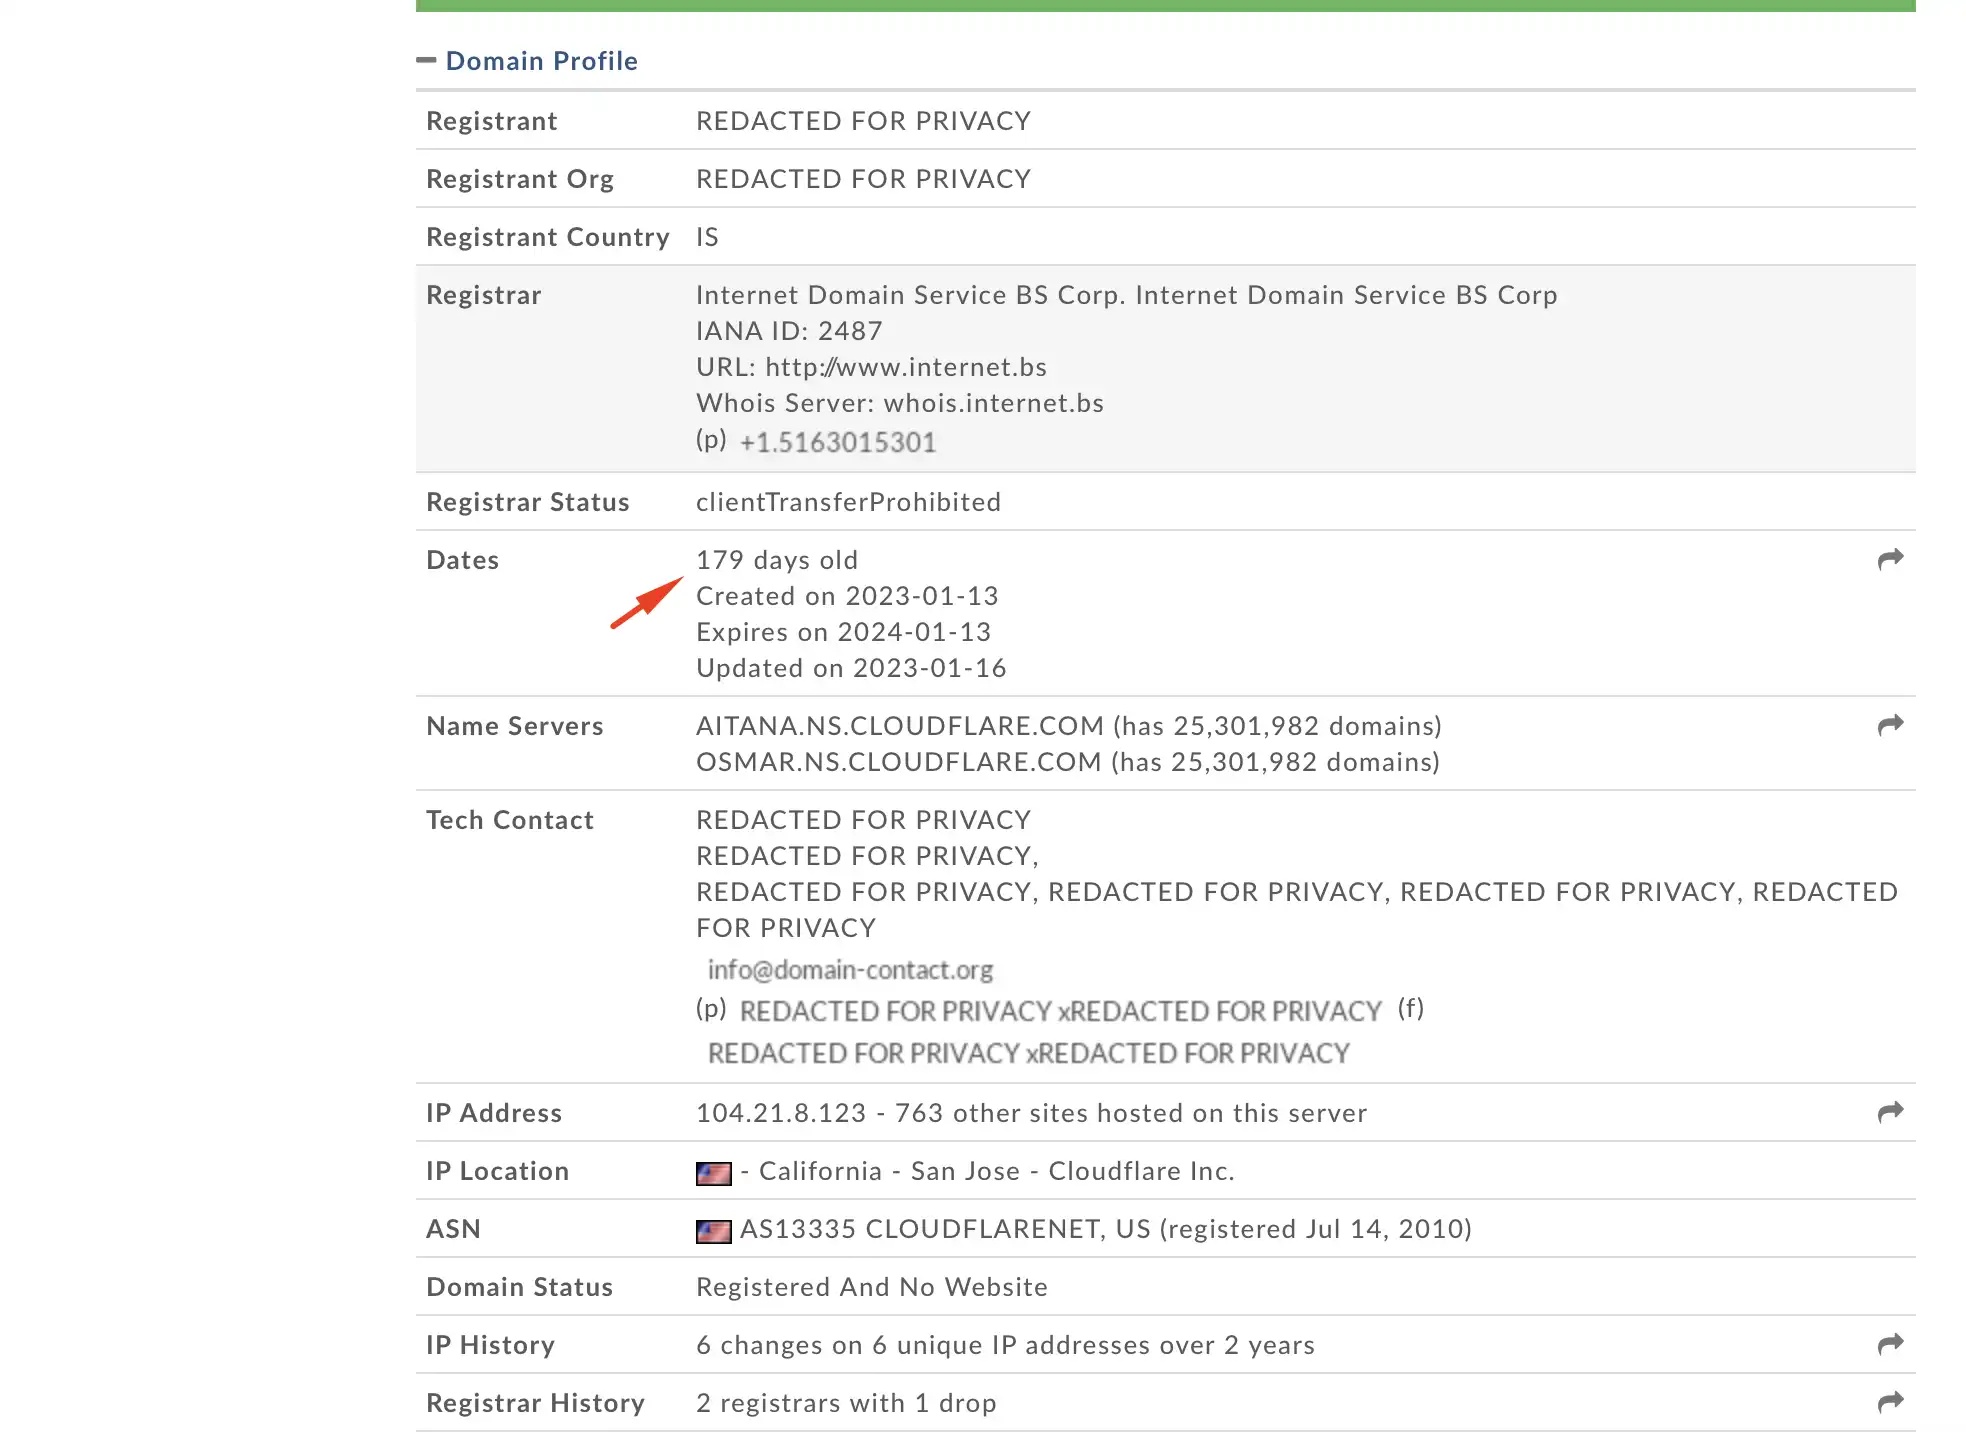Click US flag icon in ASN row
Screen dimensions: 1966x1432
pyautogui.click(x=713, y=1231)
